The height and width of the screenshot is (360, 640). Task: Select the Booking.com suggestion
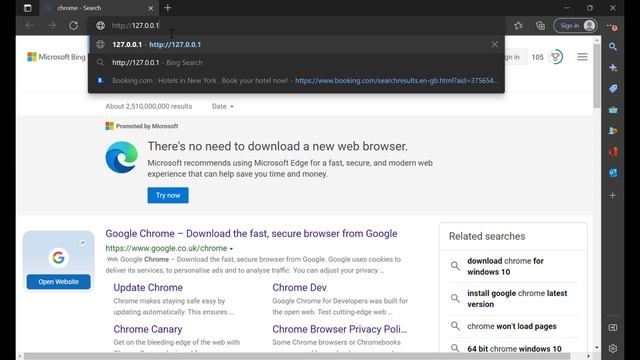[296, 80]
